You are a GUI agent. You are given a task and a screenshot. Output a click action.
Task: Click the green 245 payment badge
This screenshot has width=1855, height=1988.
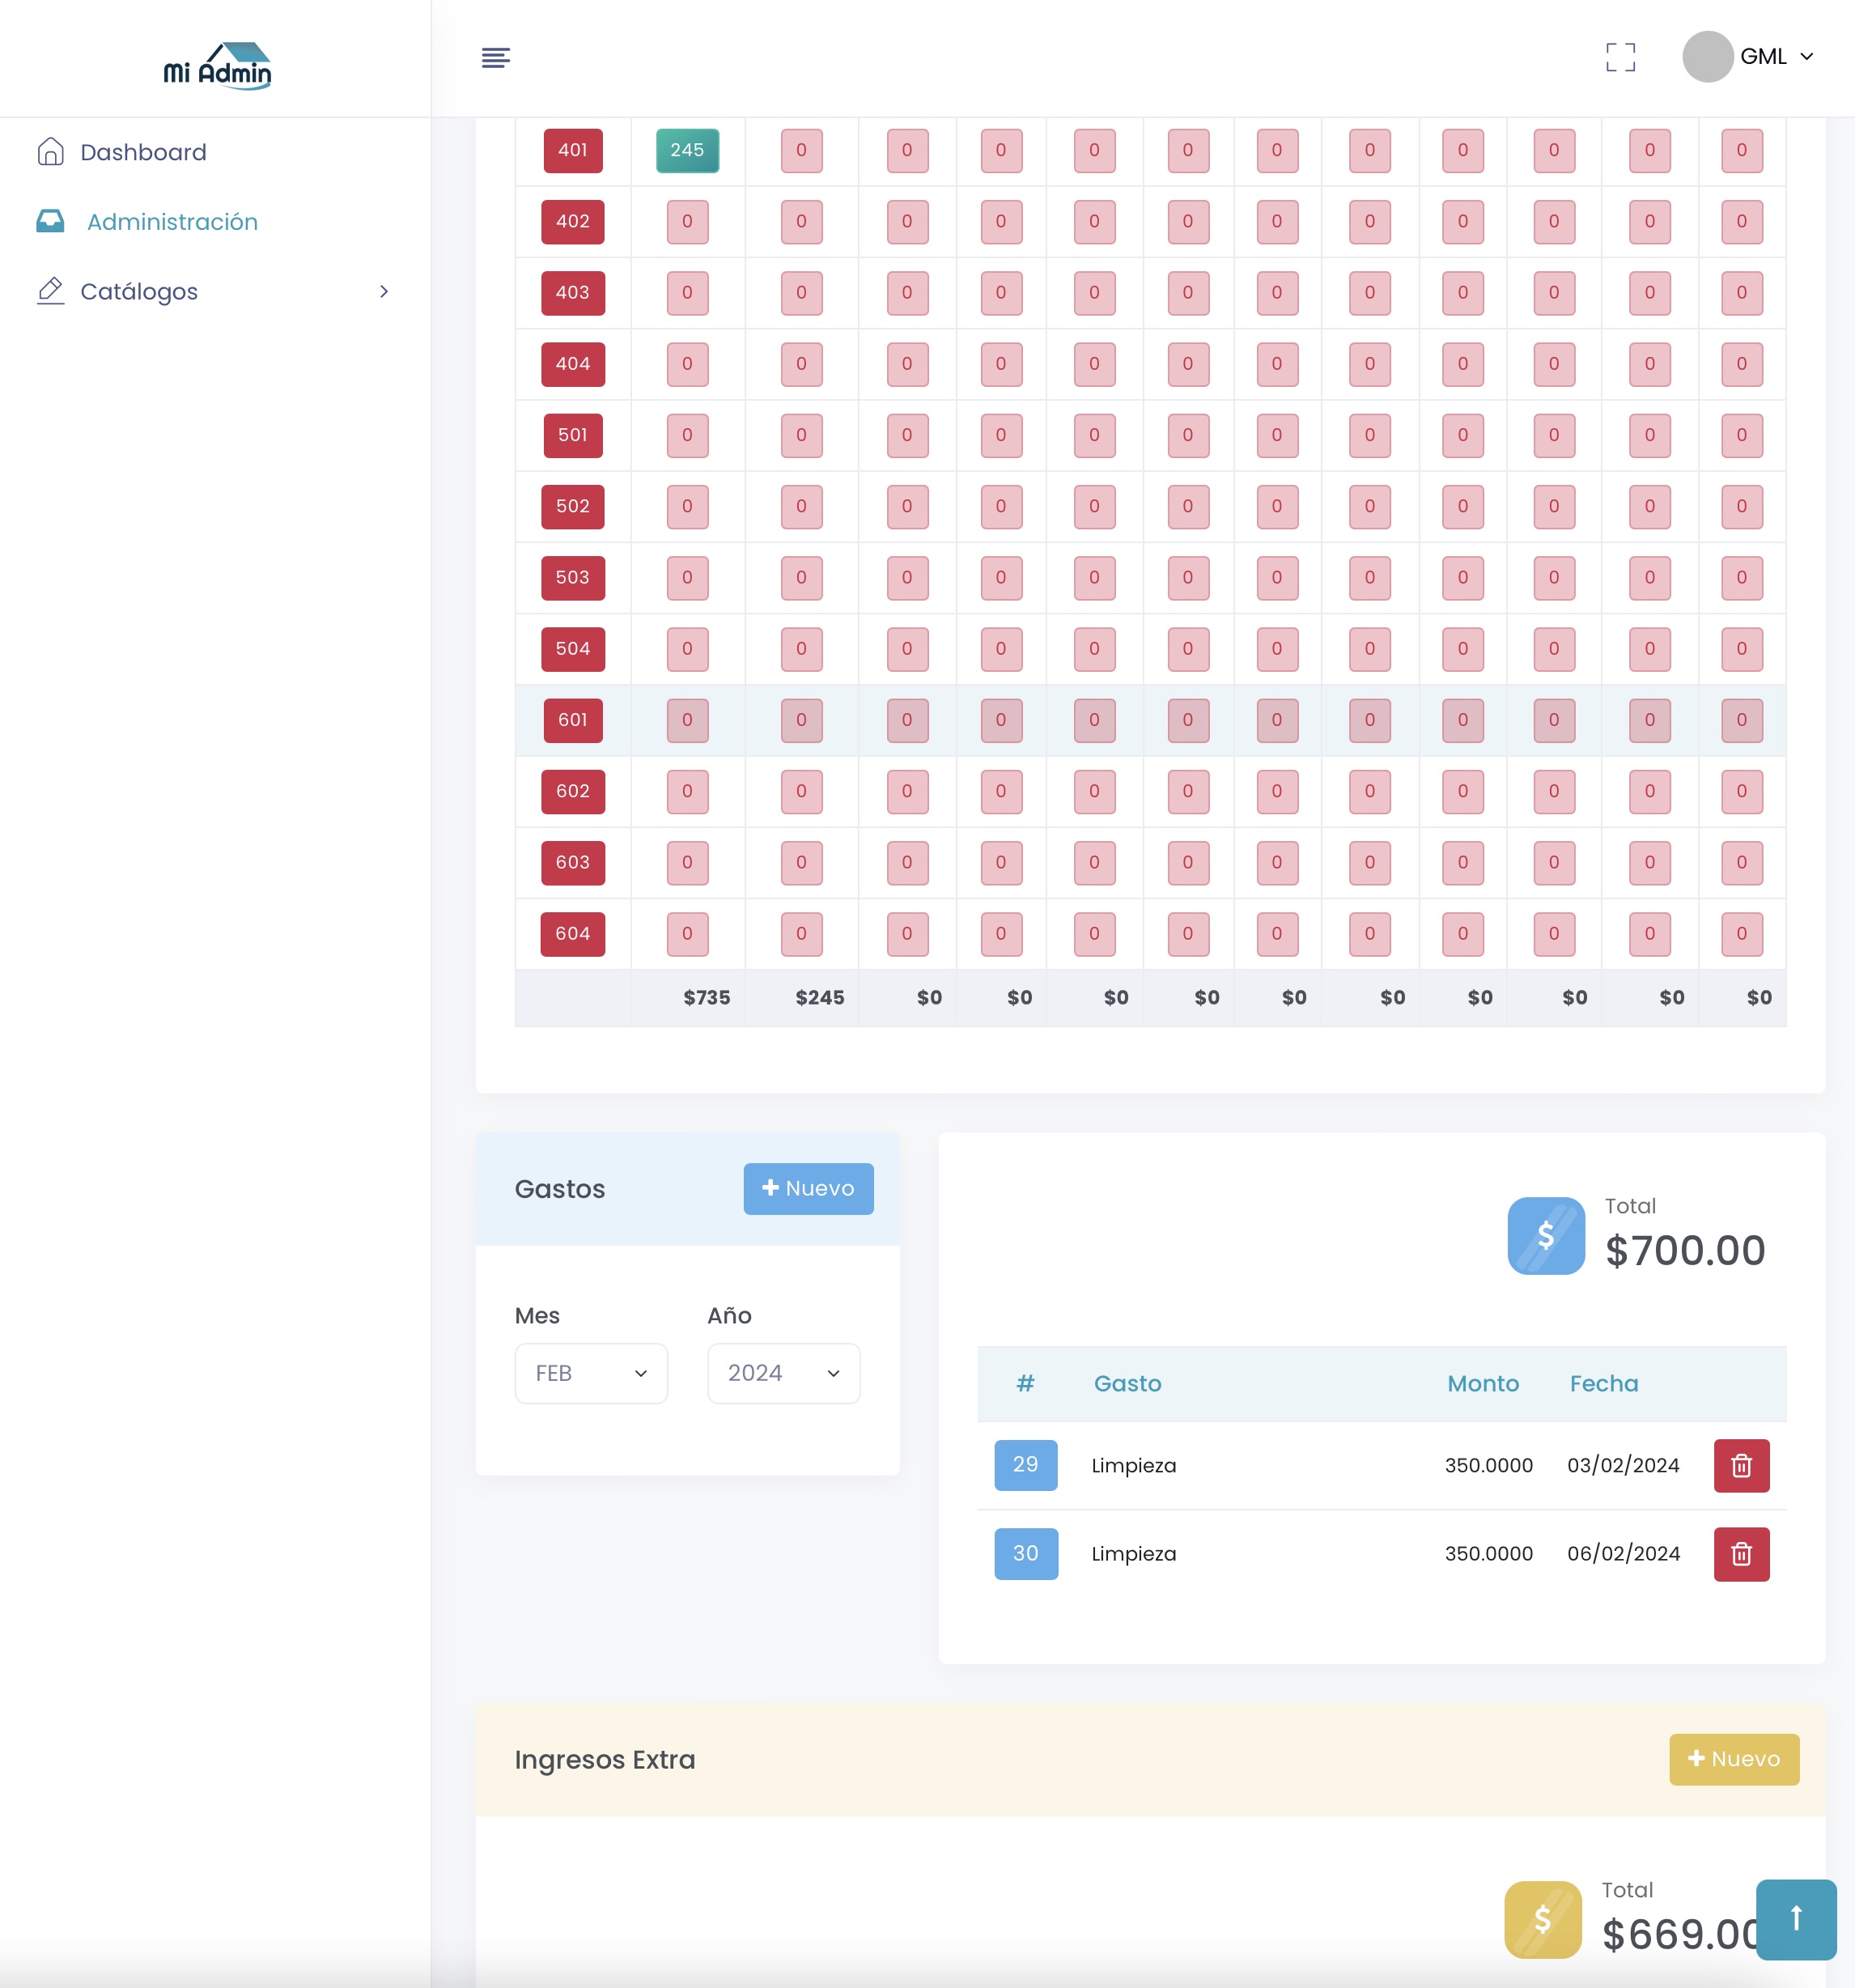(687, 150)
